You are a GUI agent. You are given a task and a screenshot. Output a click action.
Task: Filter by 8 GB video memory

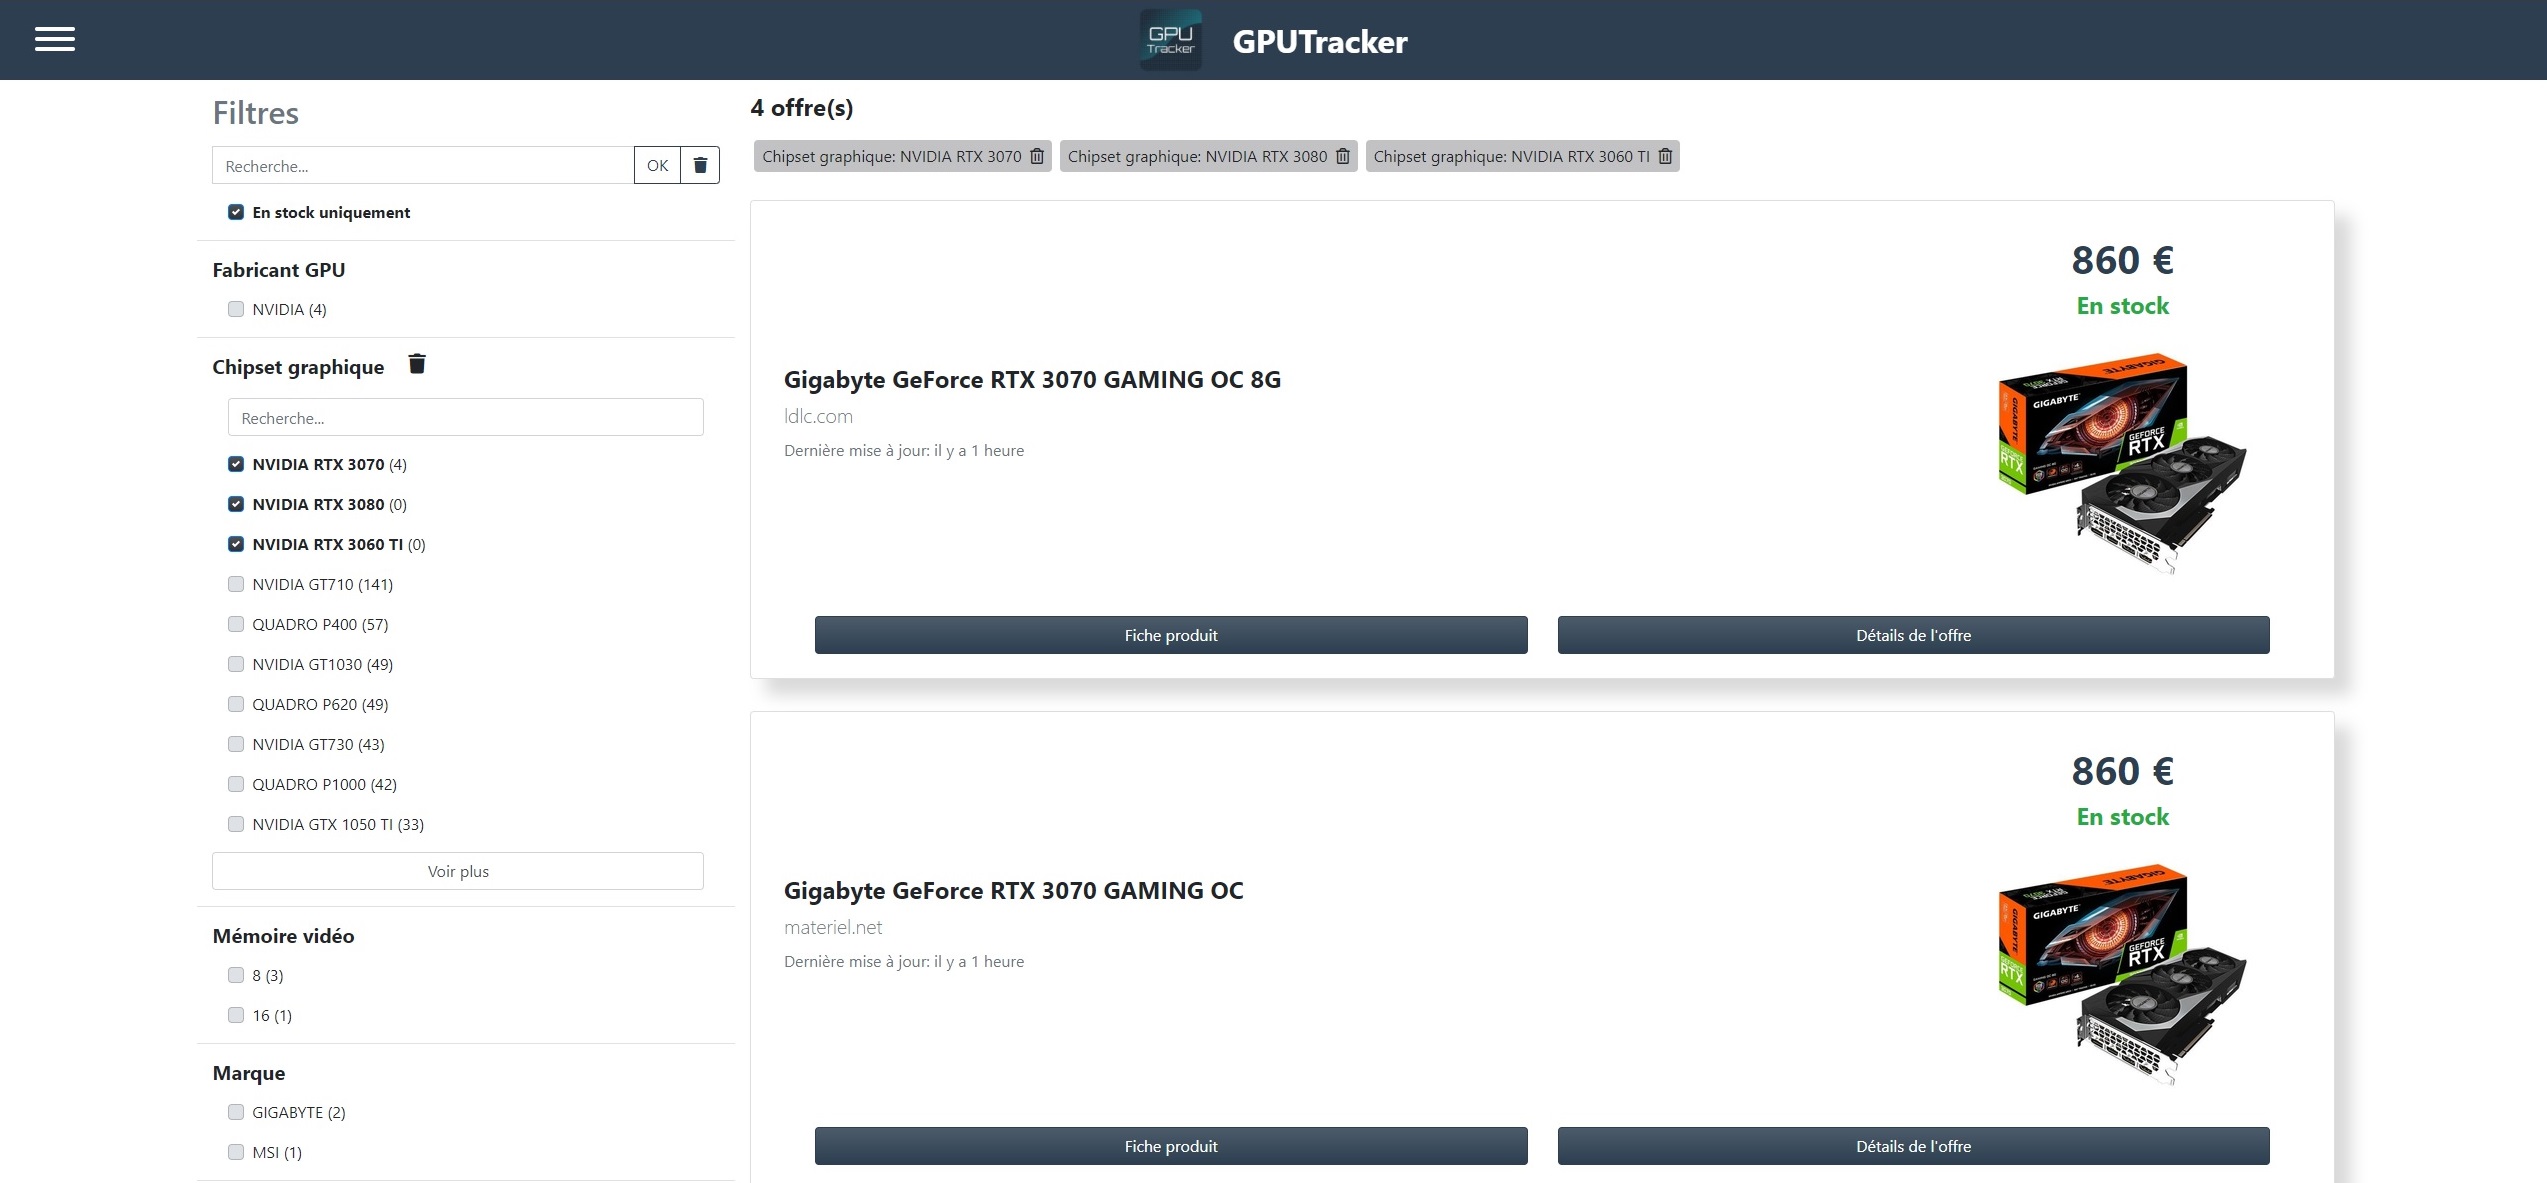tap(236, 975)
